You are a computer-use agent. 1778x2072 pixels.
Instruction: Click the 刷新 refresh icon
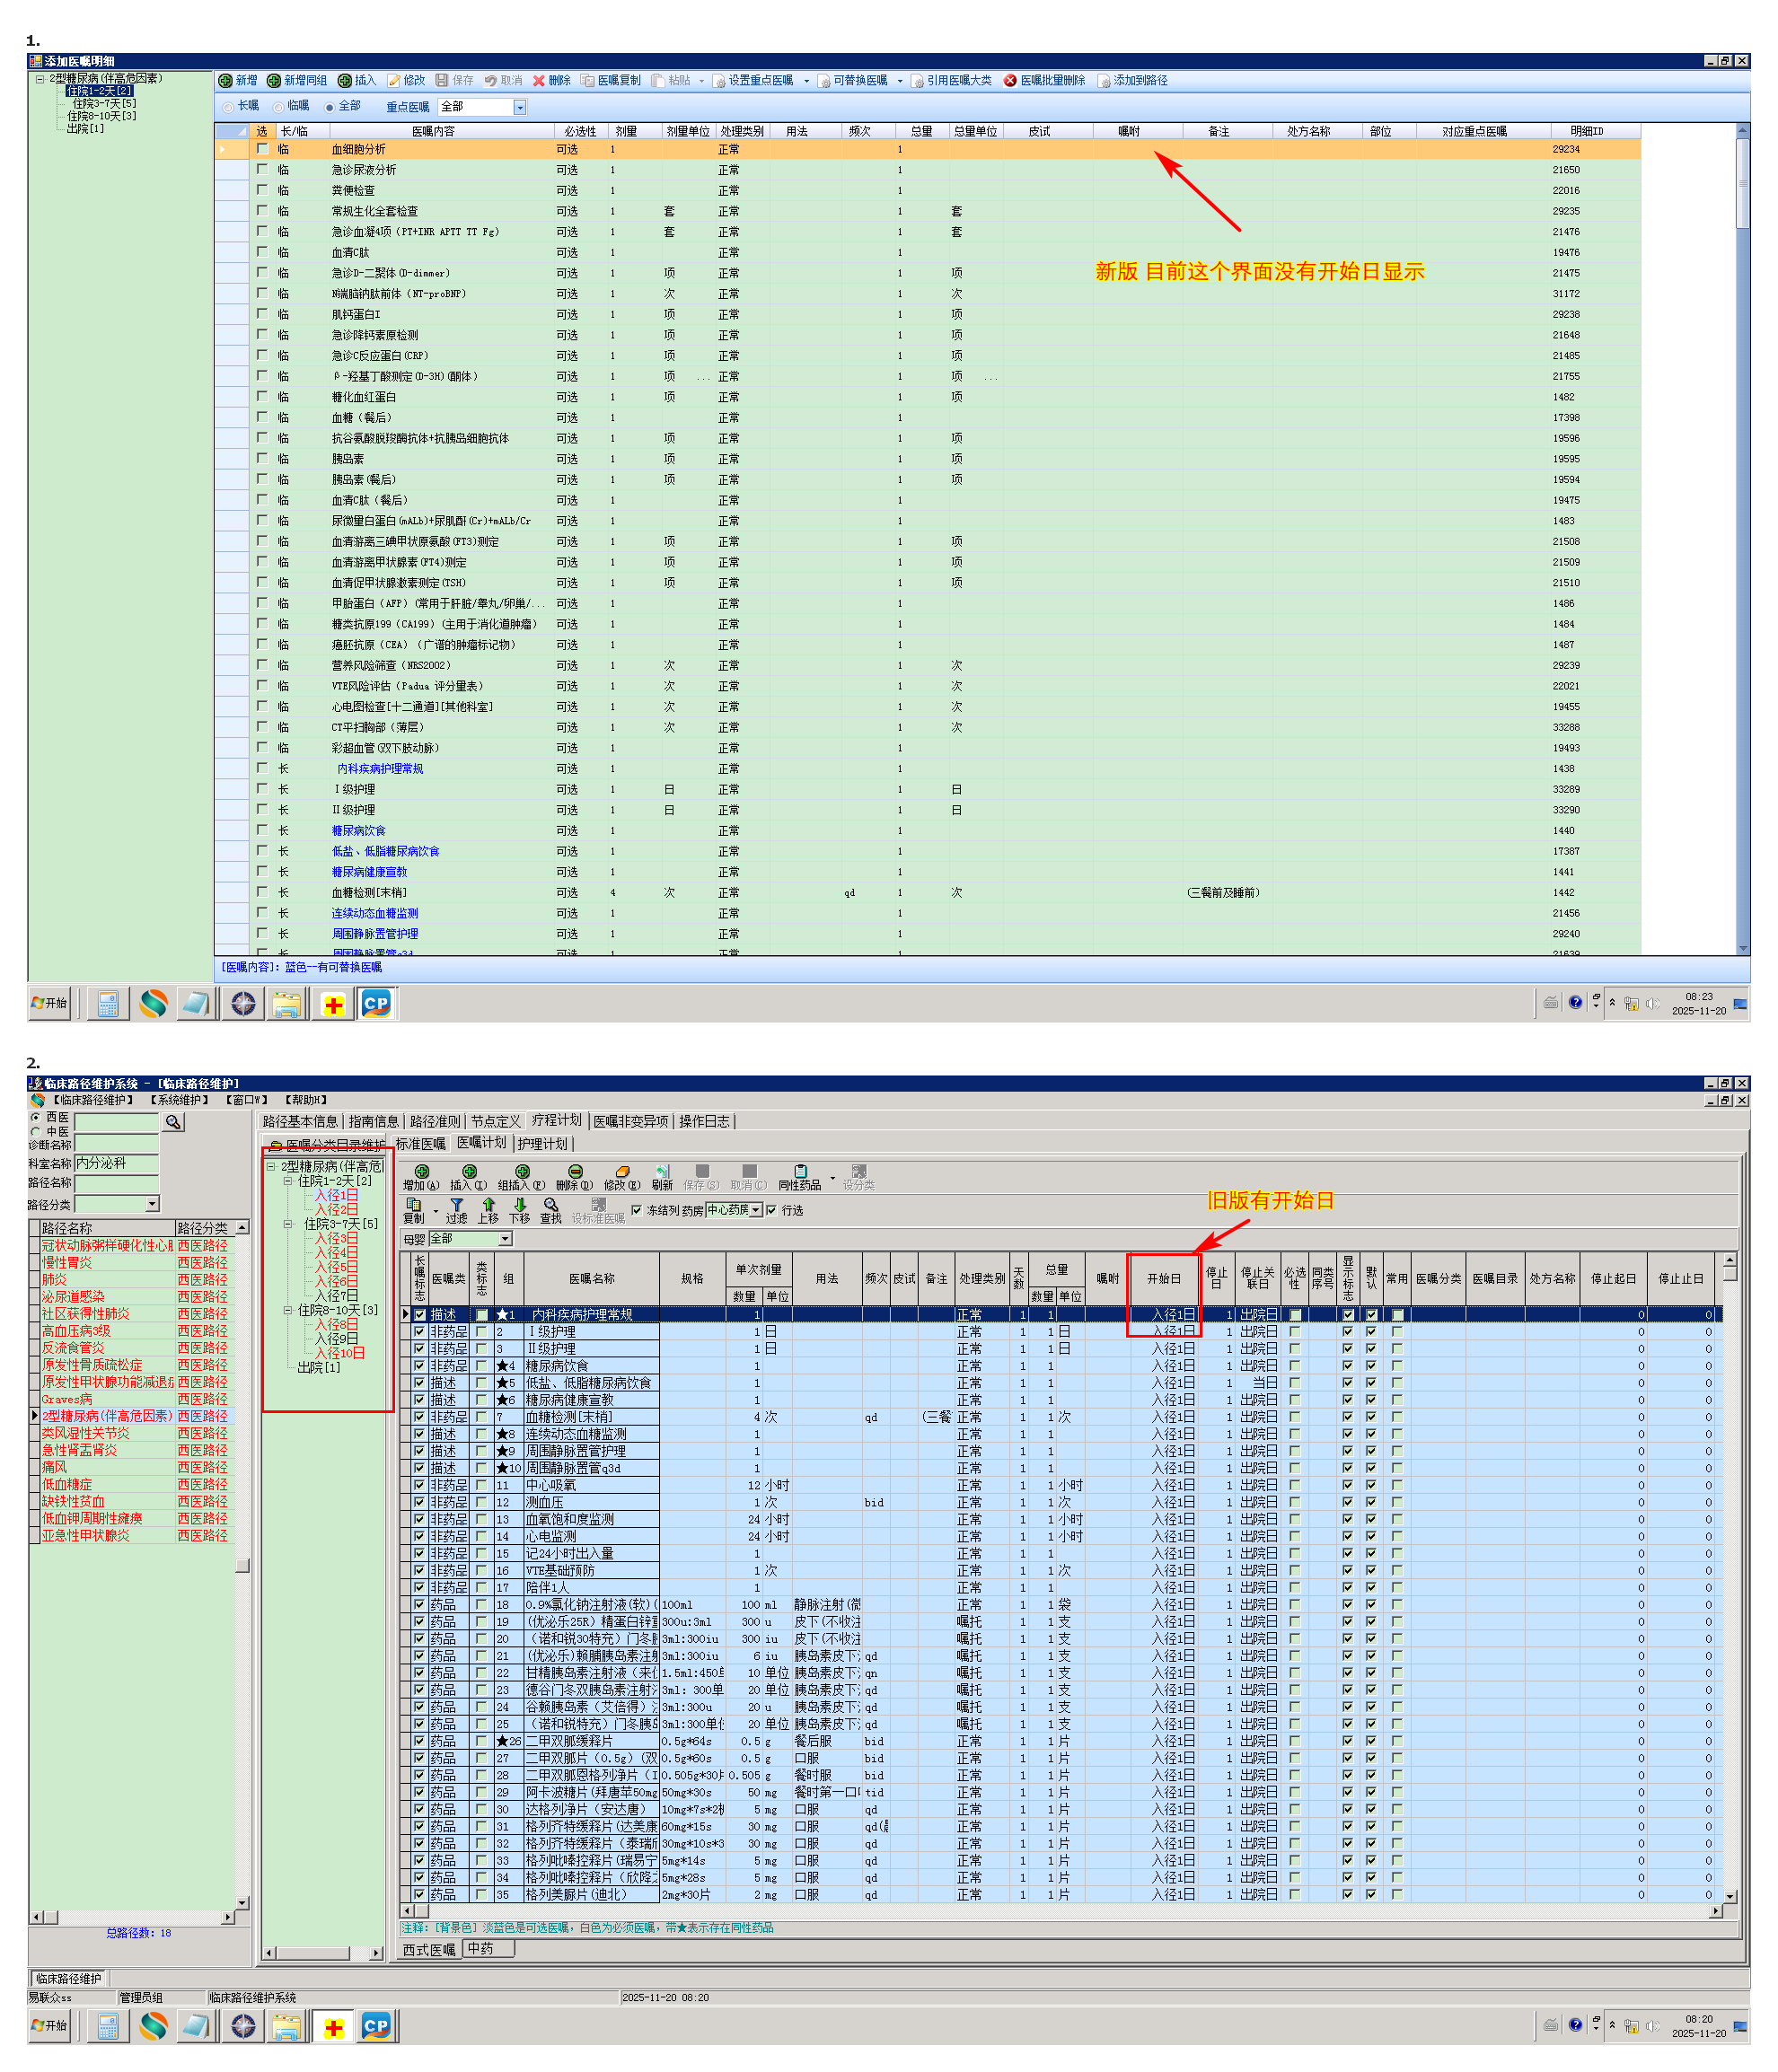[x=662, y=1172]
